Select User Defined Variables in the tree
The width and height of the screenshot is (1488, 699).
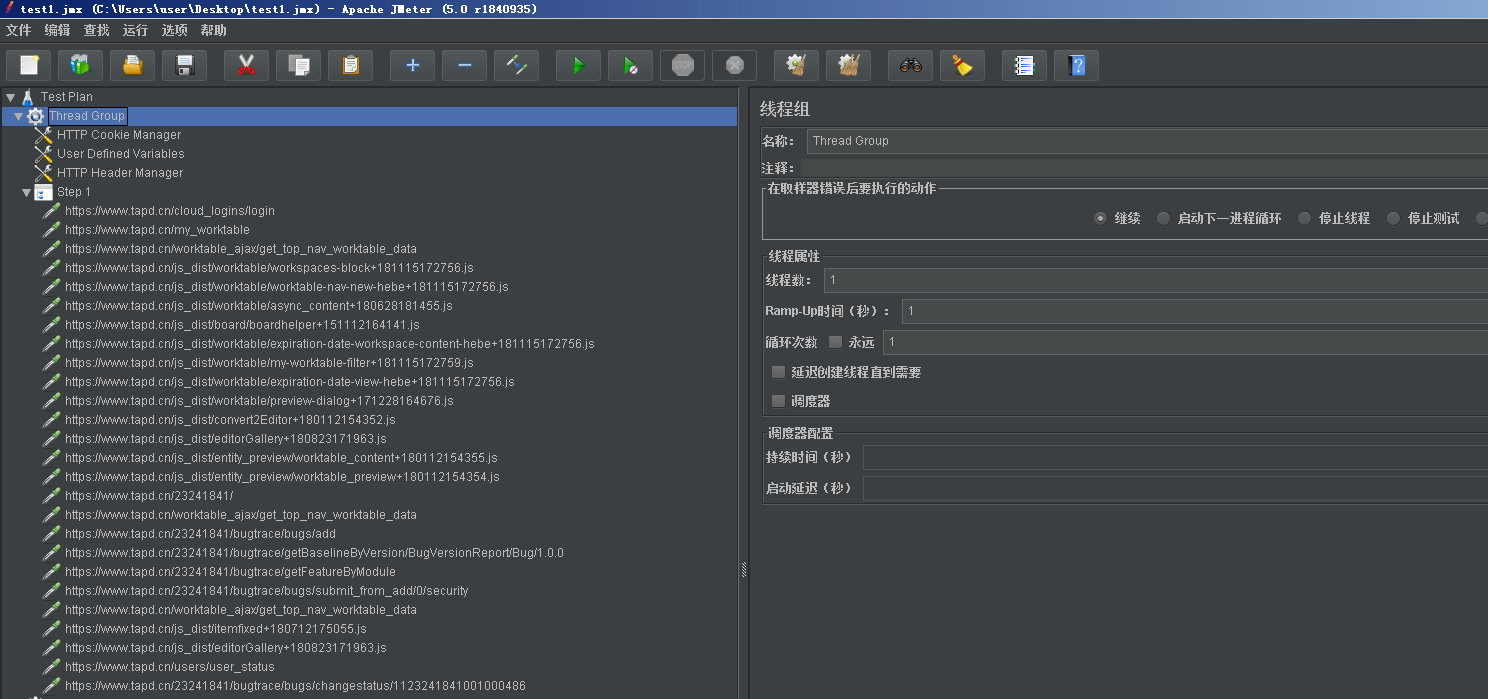(x=120, y=154)
